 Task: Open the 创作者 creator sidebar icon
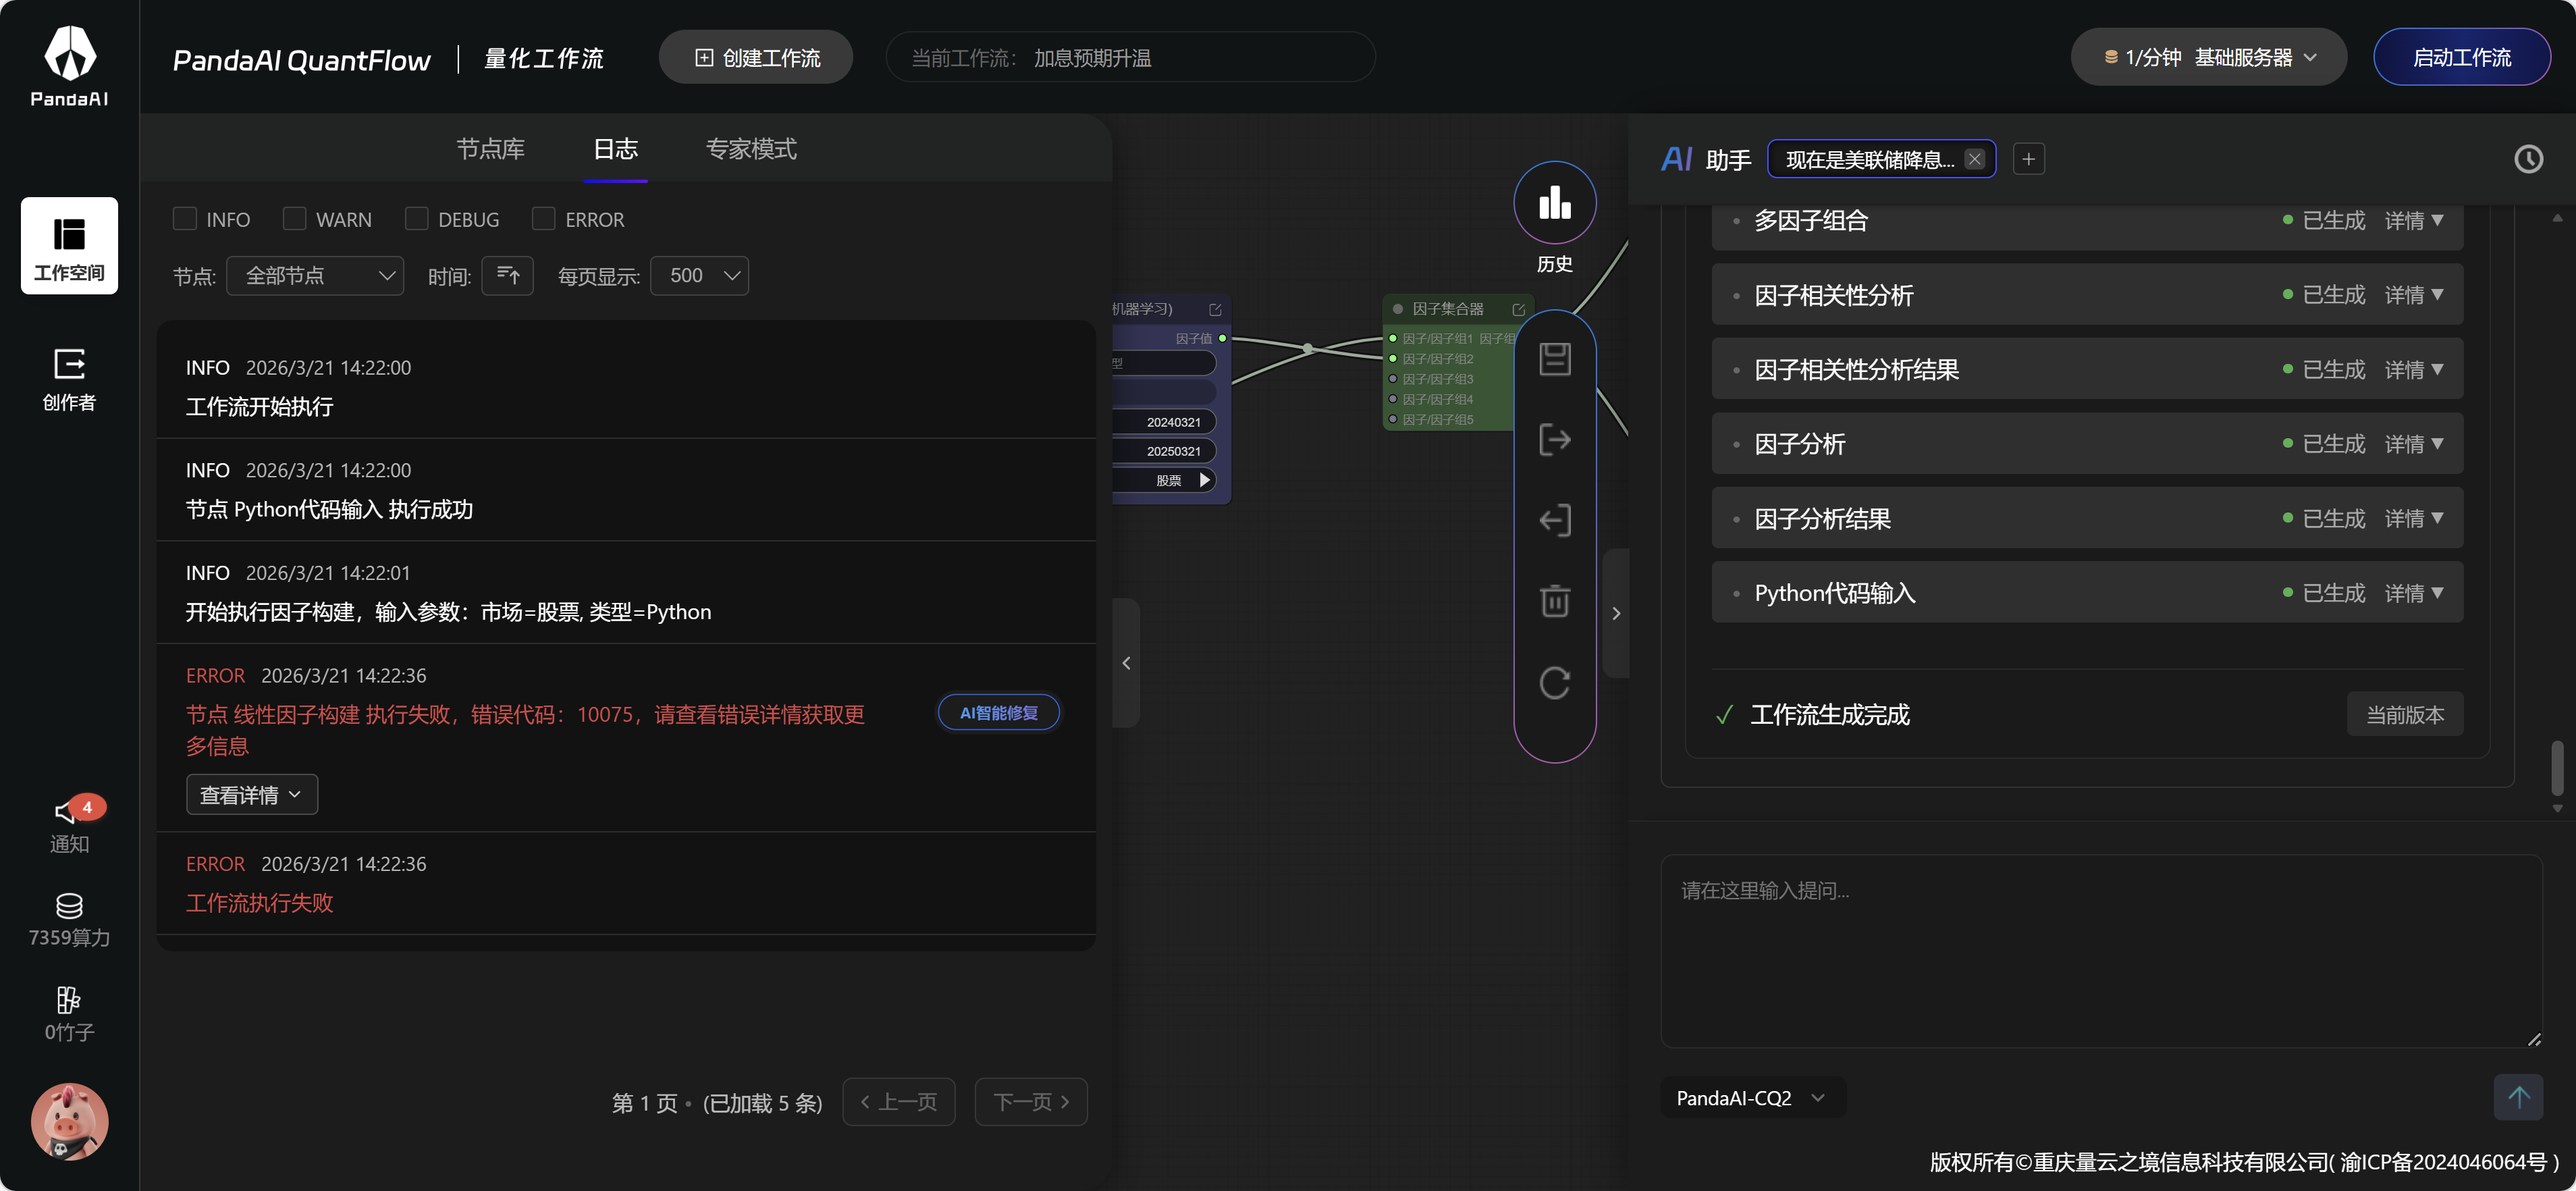[69, 380]
